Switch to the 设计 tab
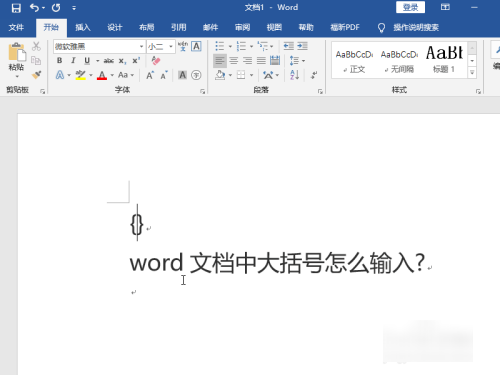The image size is (500, 375). pyautogui.click(x=115, y=27)
